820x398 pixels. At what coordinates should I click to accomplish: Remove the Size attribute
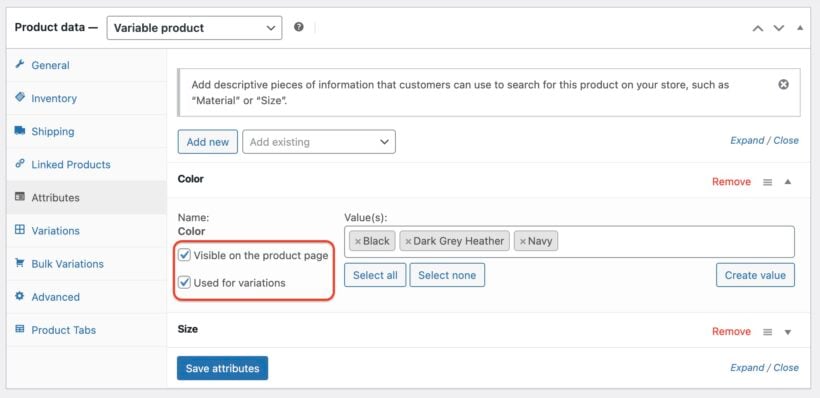731,332
